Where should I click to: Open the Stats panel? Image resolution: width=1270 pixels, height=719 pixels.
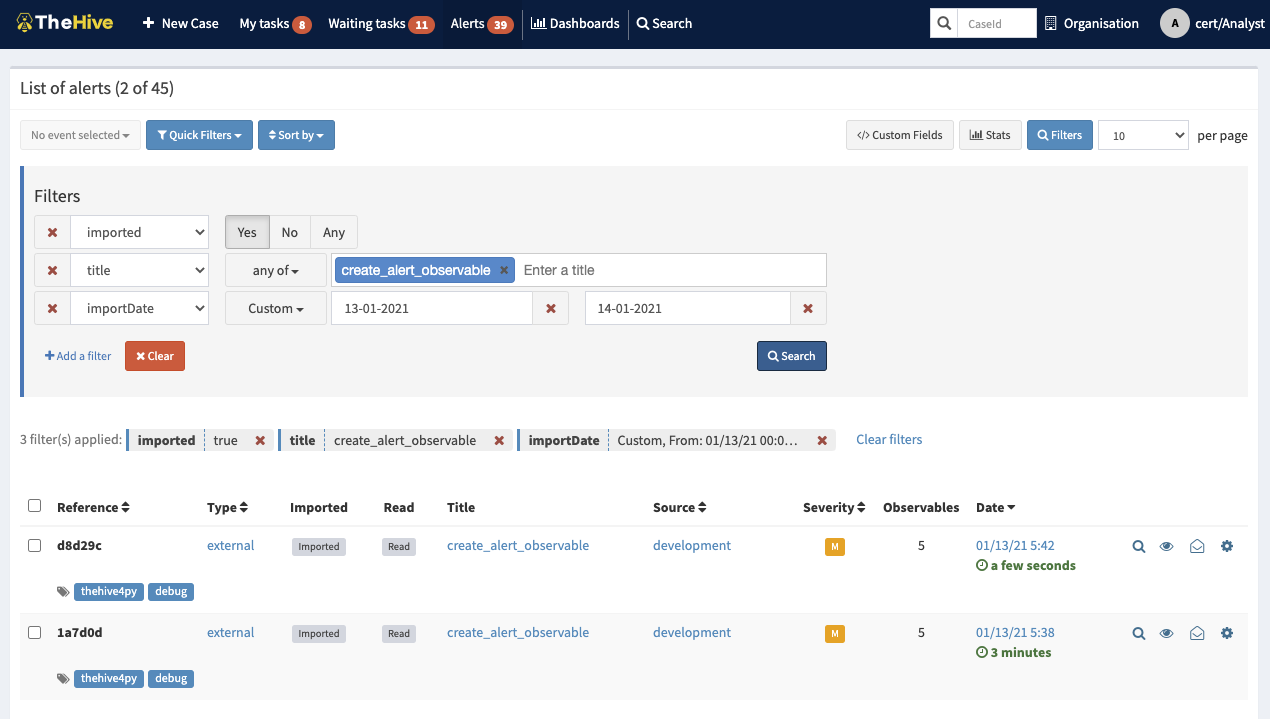click(x=990, y=134)
